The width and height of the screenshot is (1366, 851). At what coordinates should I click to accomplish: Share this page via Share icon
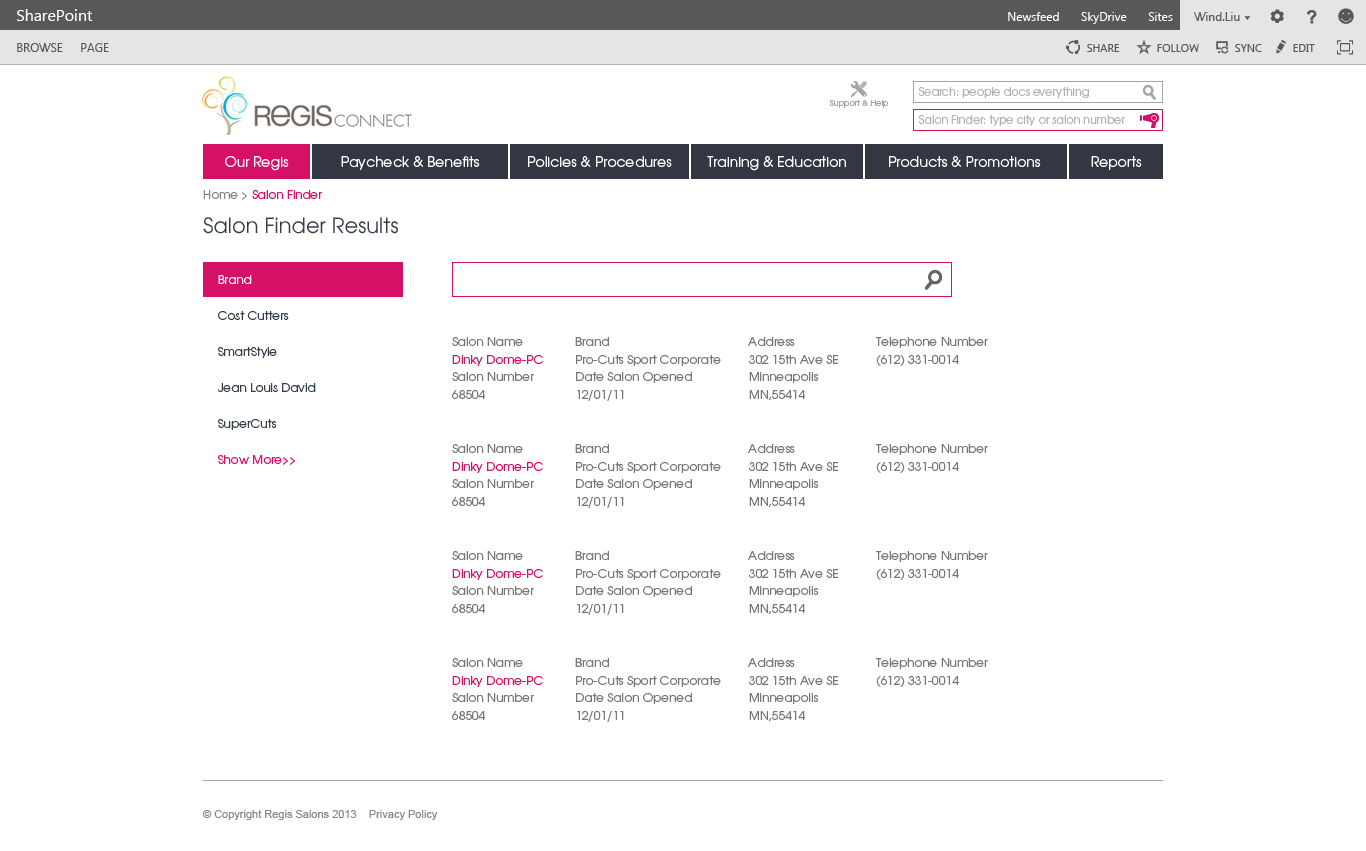[1073, 48]
